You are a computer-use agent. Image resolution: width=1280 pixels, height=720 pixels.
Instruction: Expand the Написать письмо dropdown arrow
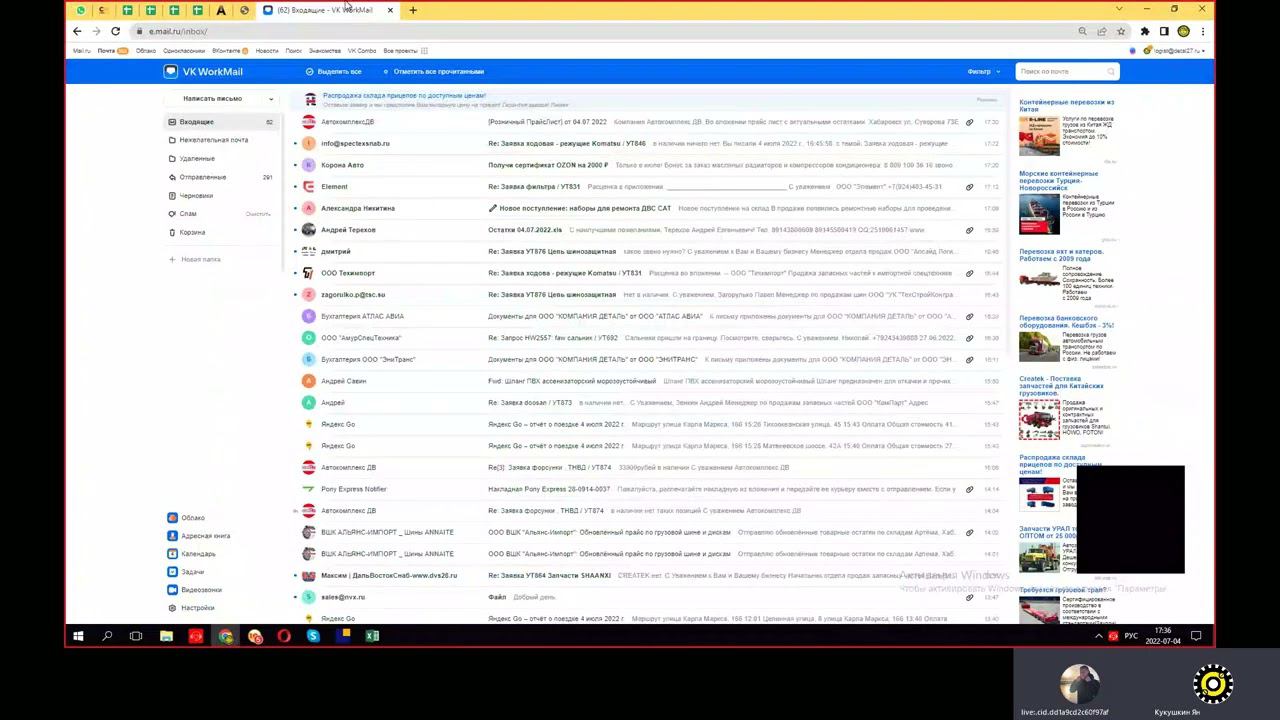[x=270, y=99]
